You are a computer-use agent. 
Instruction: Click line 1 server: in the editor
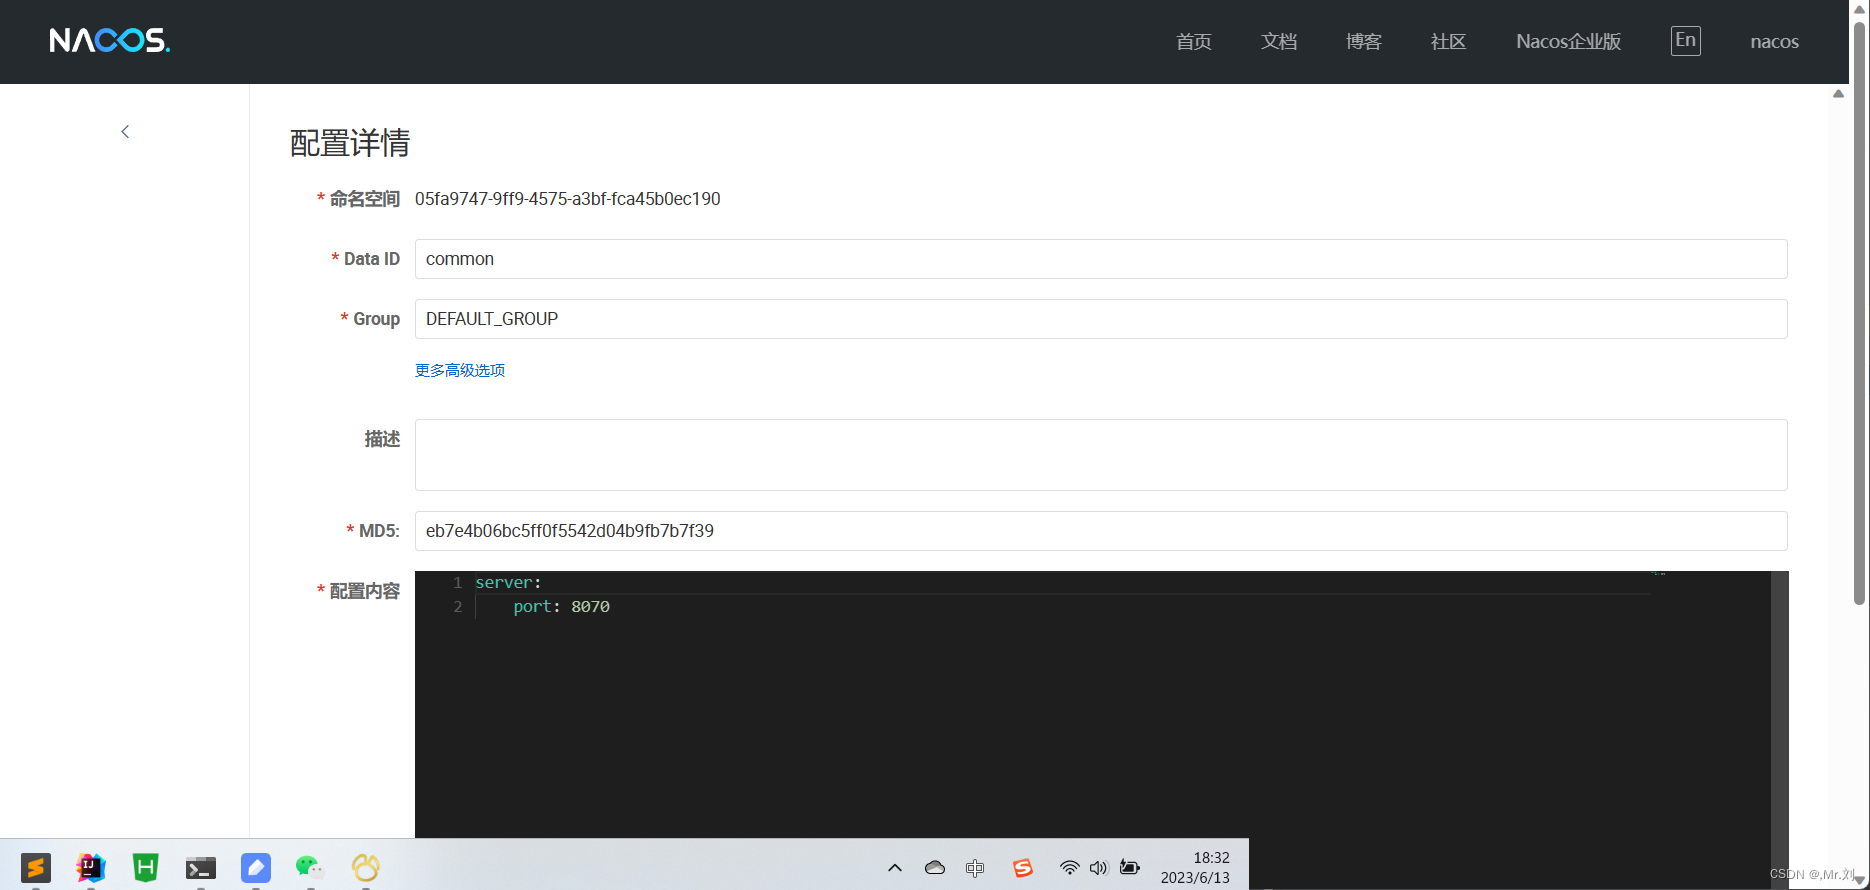pyautogui.click(x=508, y=582)
